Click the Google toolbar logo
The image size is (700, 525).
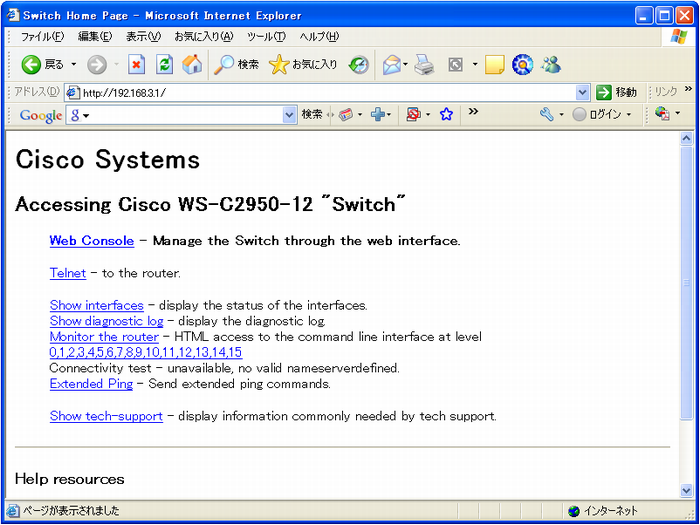41,116
